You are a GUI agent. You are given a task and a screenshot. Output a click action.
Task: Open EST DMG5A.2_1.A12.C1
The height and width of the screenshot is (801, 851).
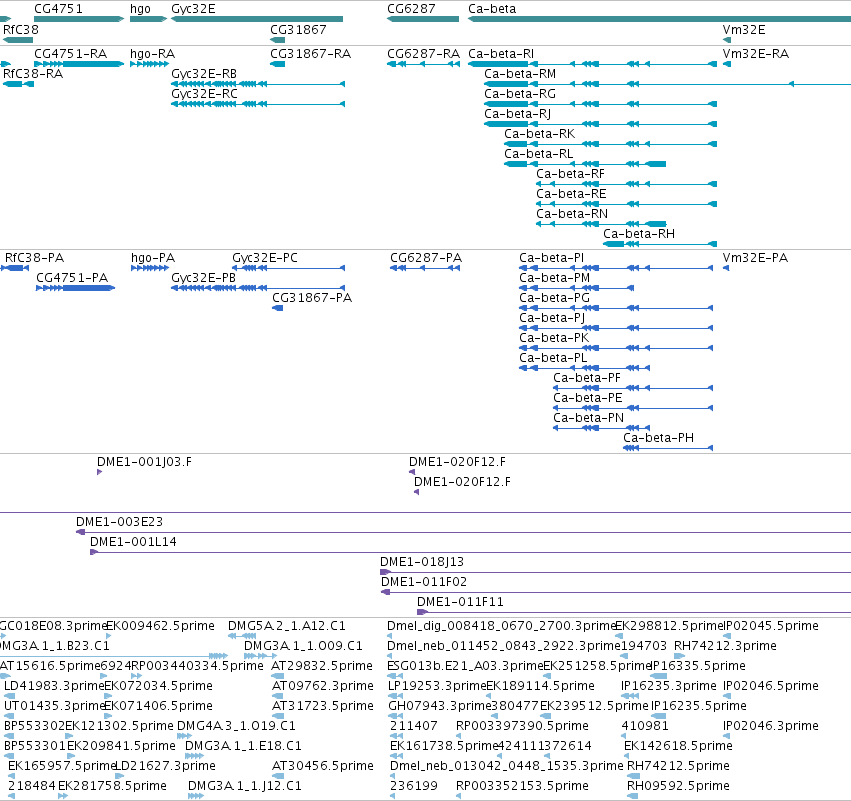click(x=287, y=626)
